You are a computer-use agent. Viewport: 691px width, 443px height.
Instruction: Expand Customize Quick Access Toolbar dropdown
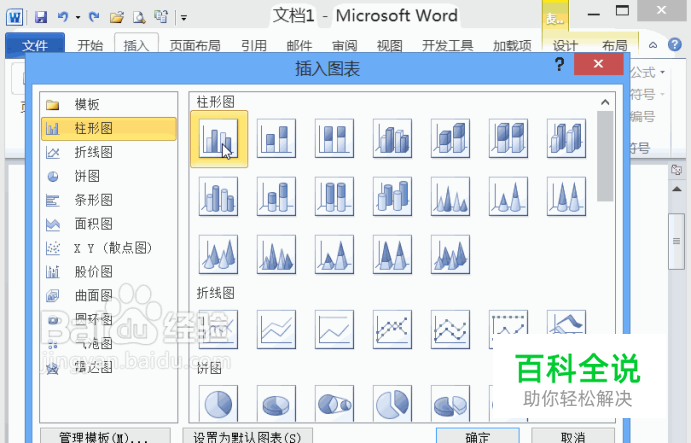pyautogui.click(x=184, y=18)
